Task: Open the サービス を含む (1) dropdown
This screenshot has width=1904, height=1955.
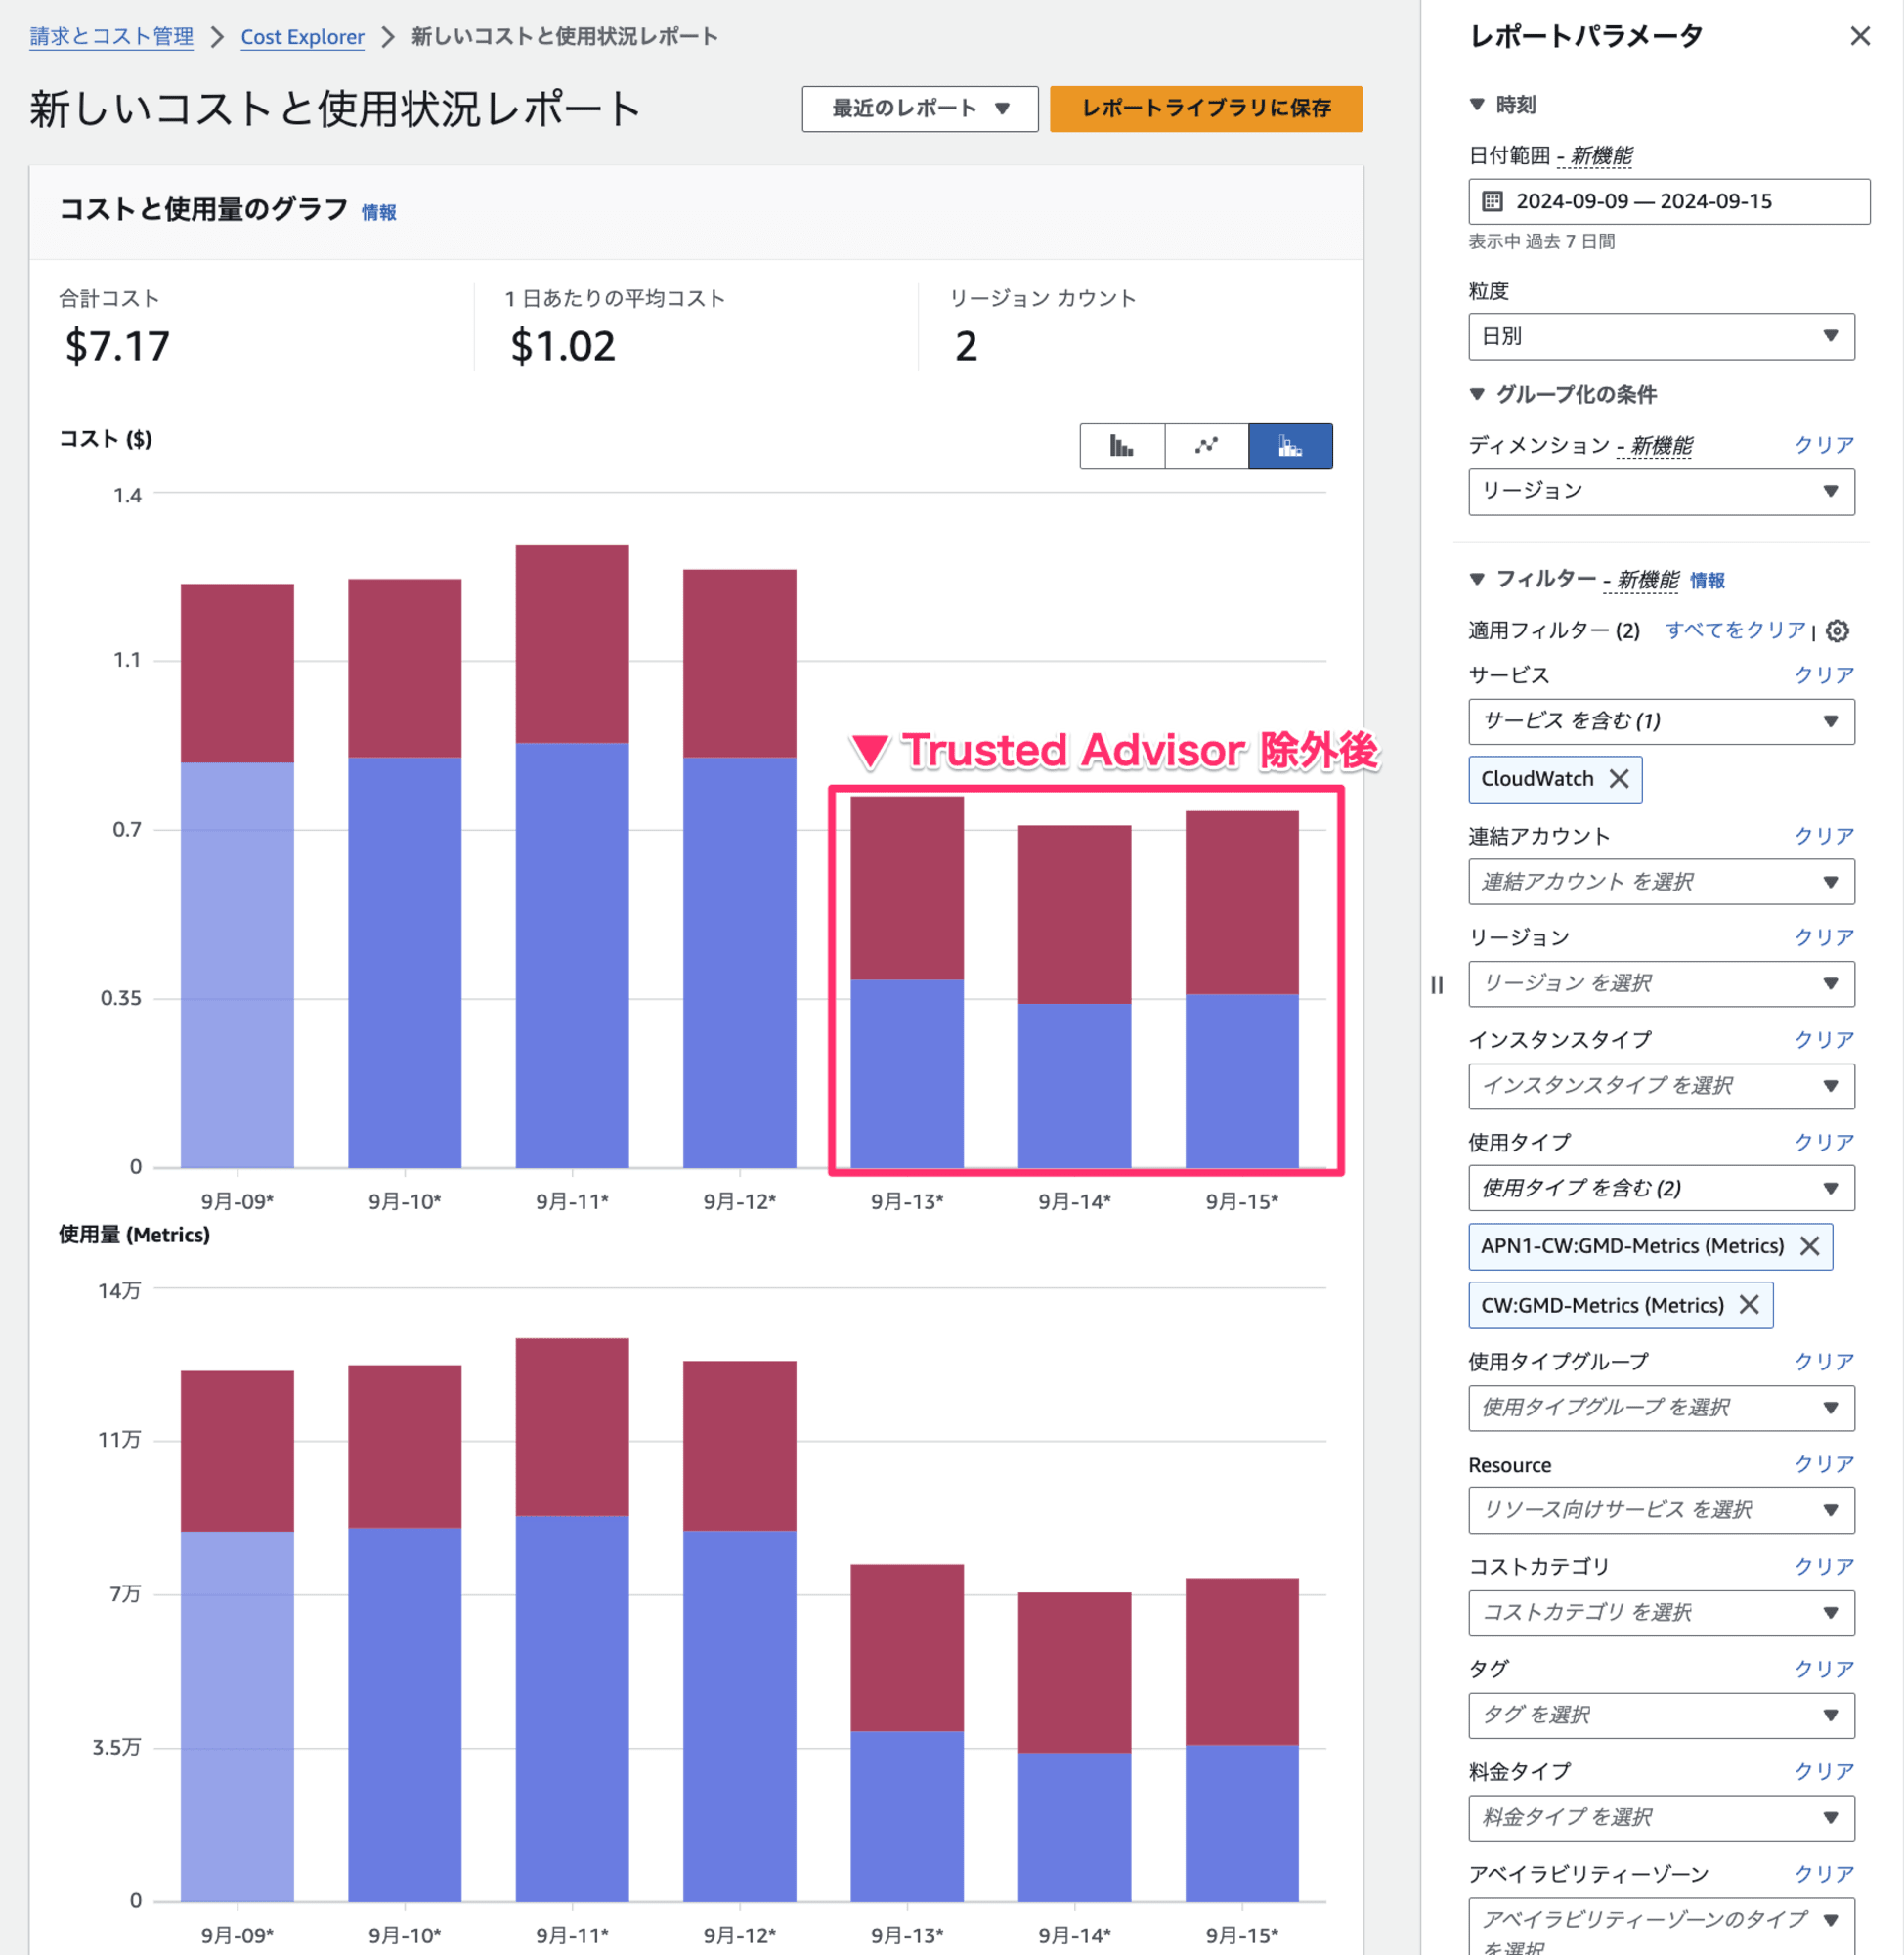Action: pos(1661,722)
